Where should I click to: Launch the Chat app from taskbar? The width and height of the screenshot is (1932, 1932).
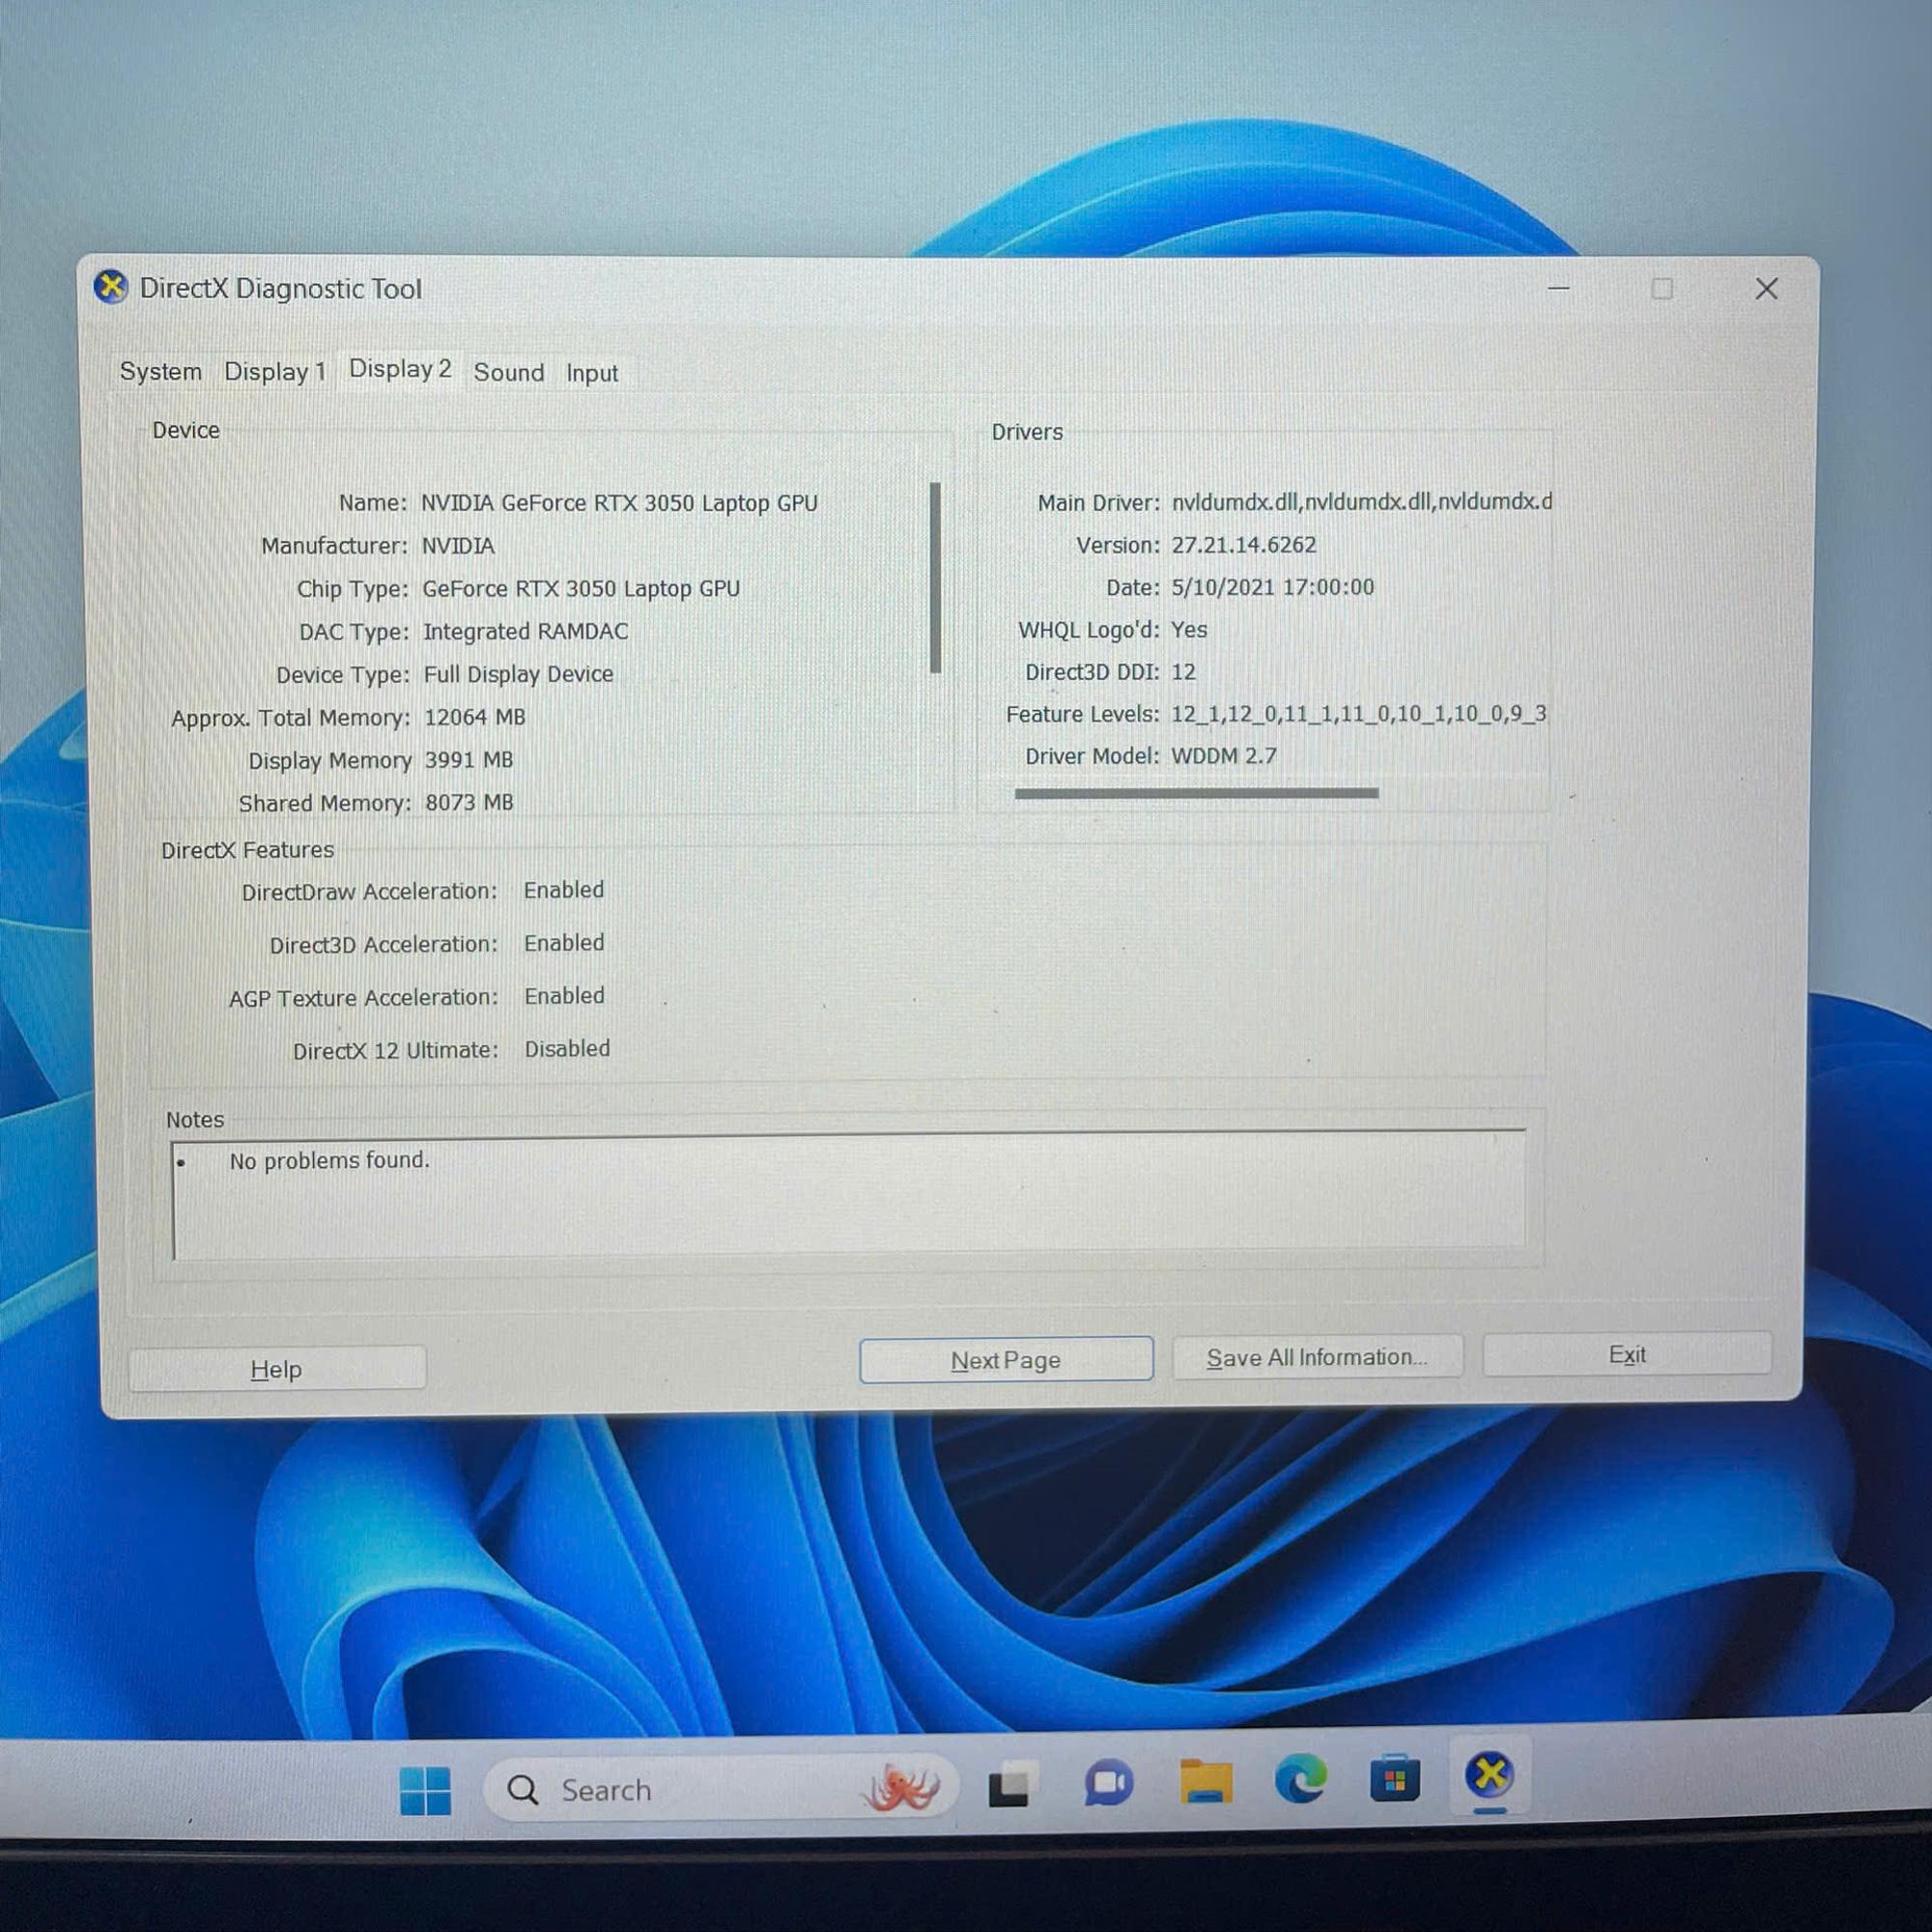pyautogui.click(x=1107, y=1784)
